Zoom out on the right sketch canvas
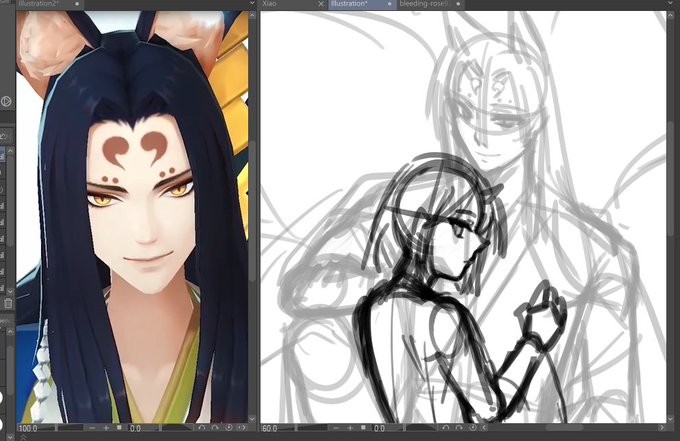Screen dimensions: 680x441 tap(336, 428)
